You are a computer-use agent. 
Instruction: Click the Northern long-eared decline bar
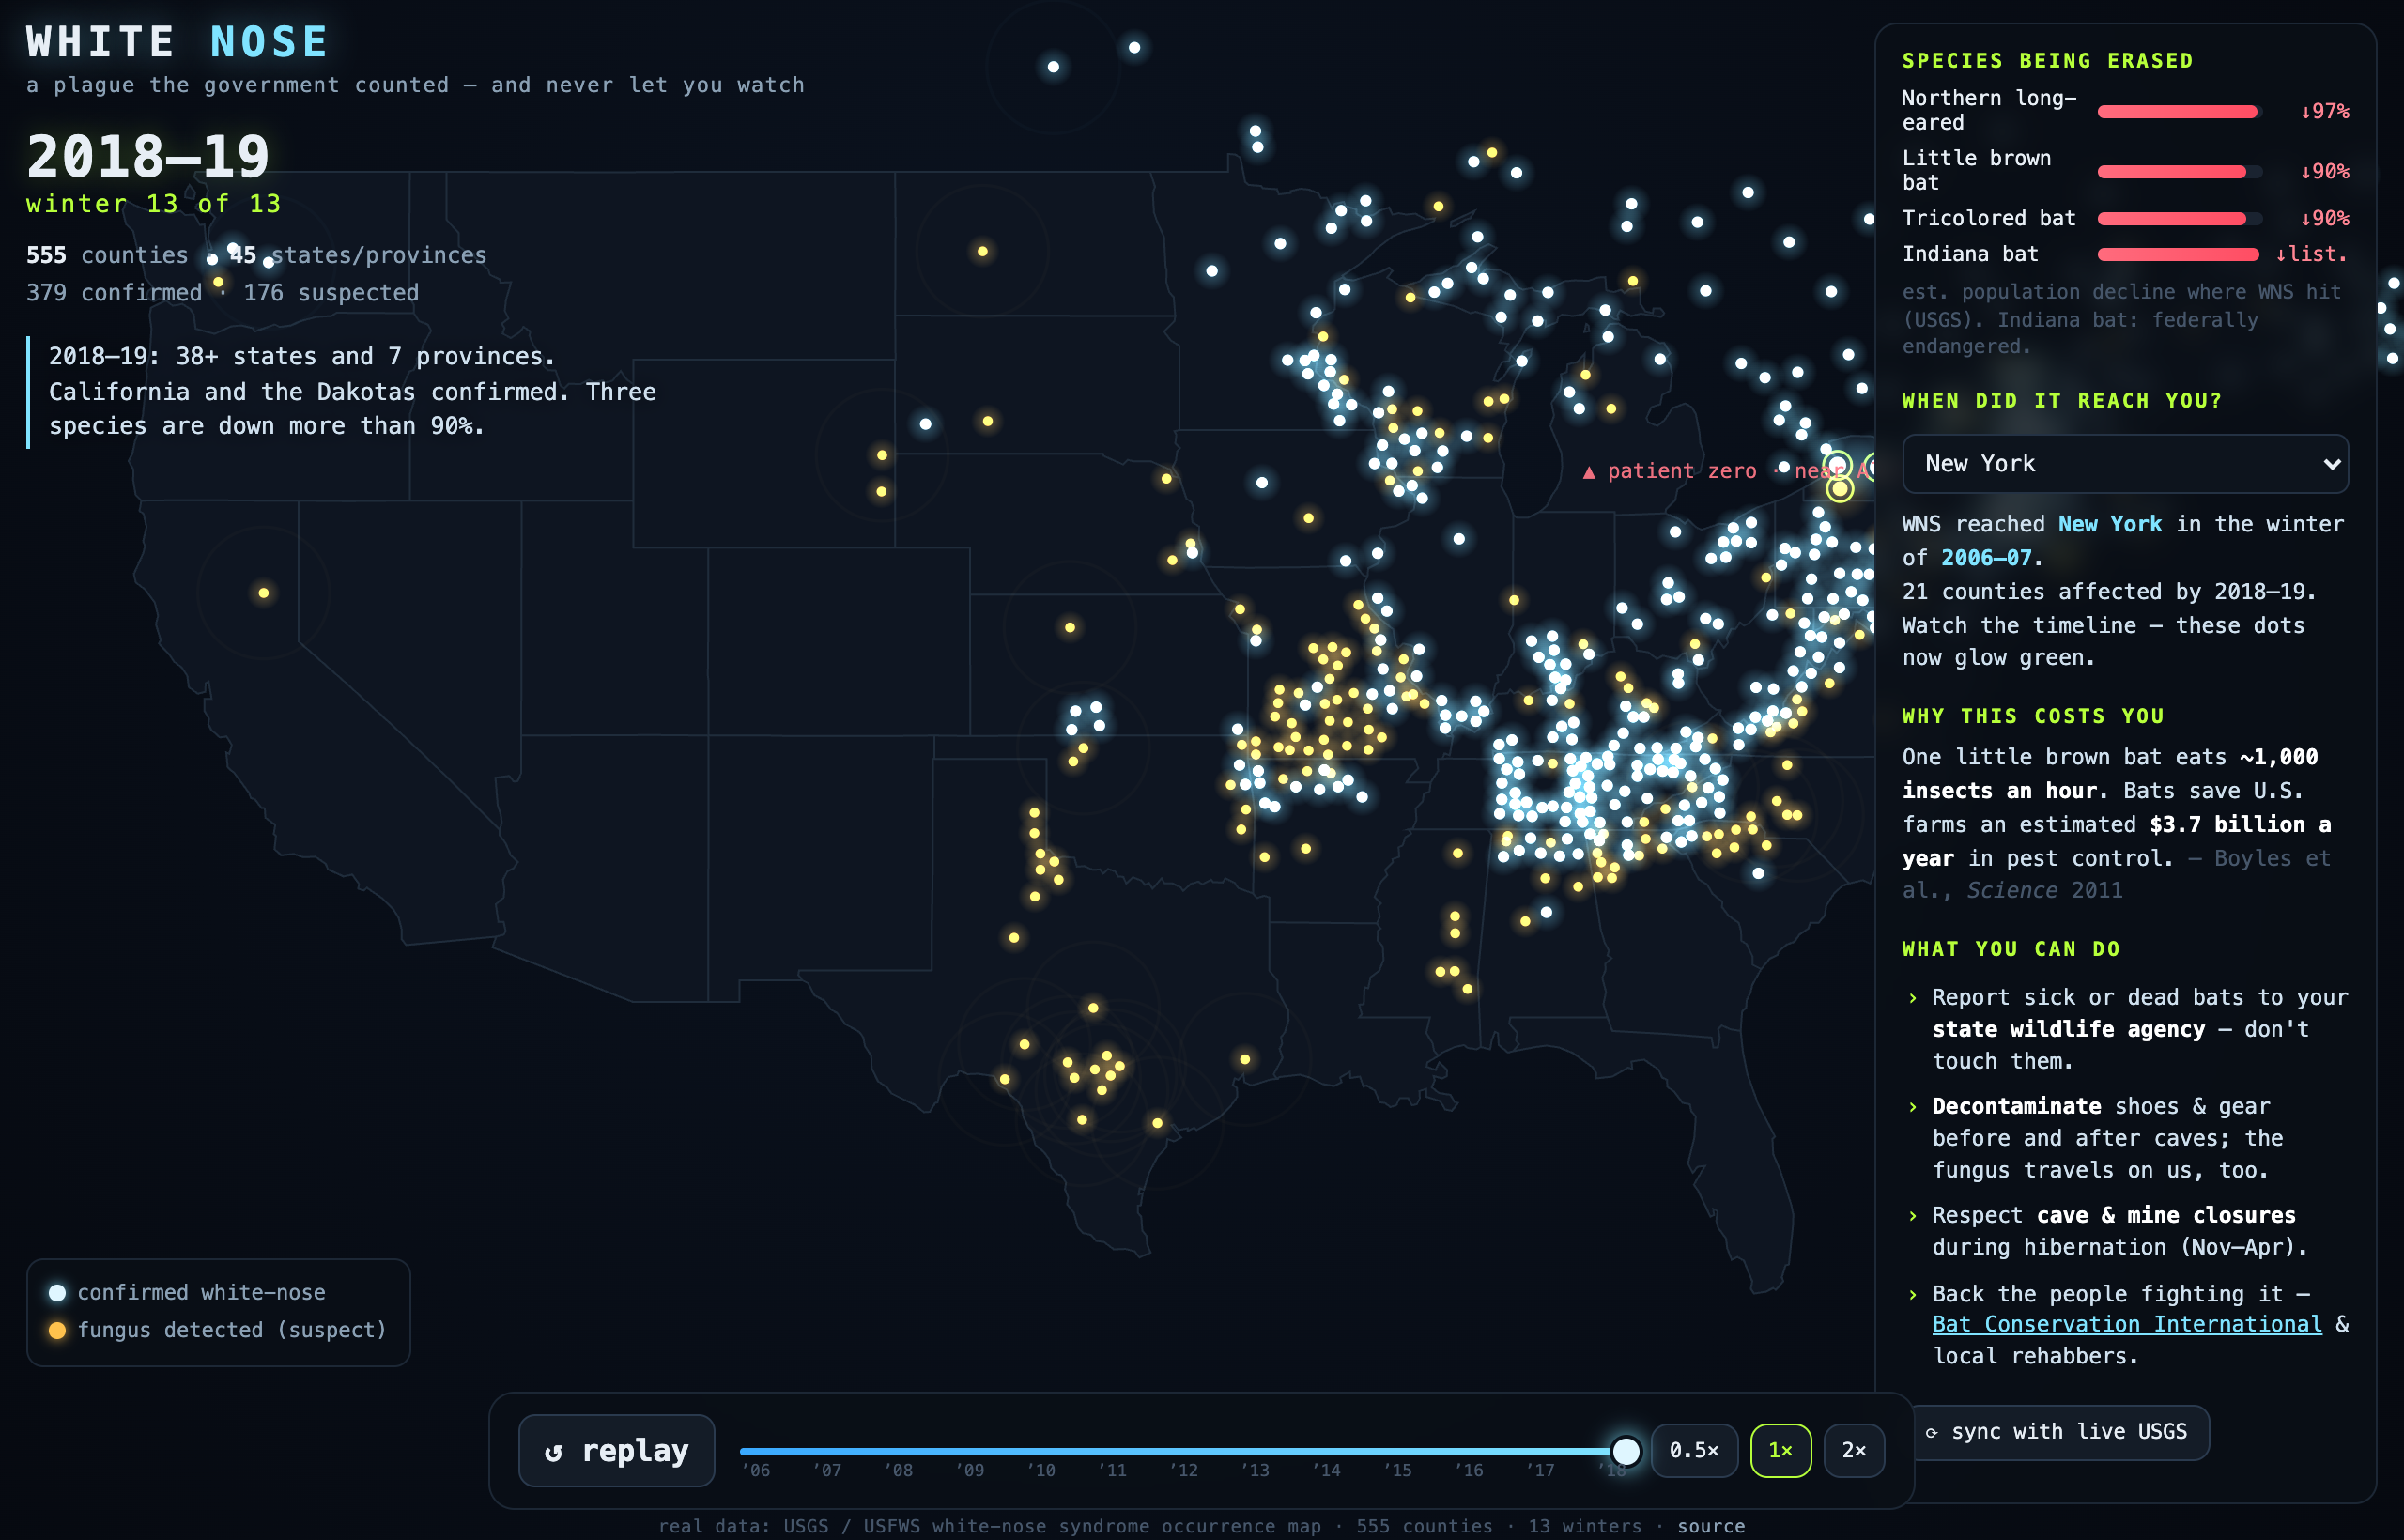(2178, 111)
